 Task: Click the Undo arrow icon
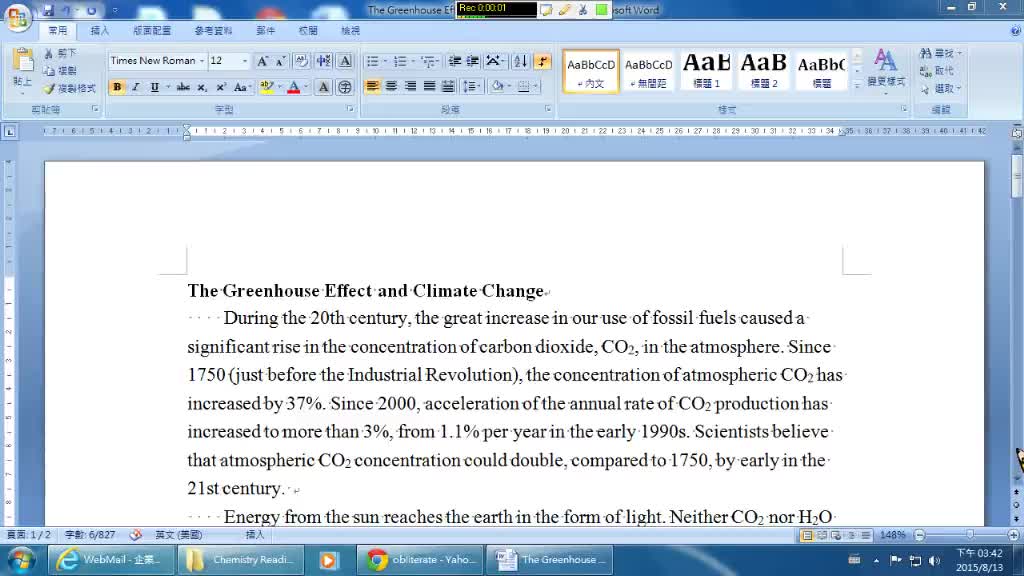pos(66,10)
